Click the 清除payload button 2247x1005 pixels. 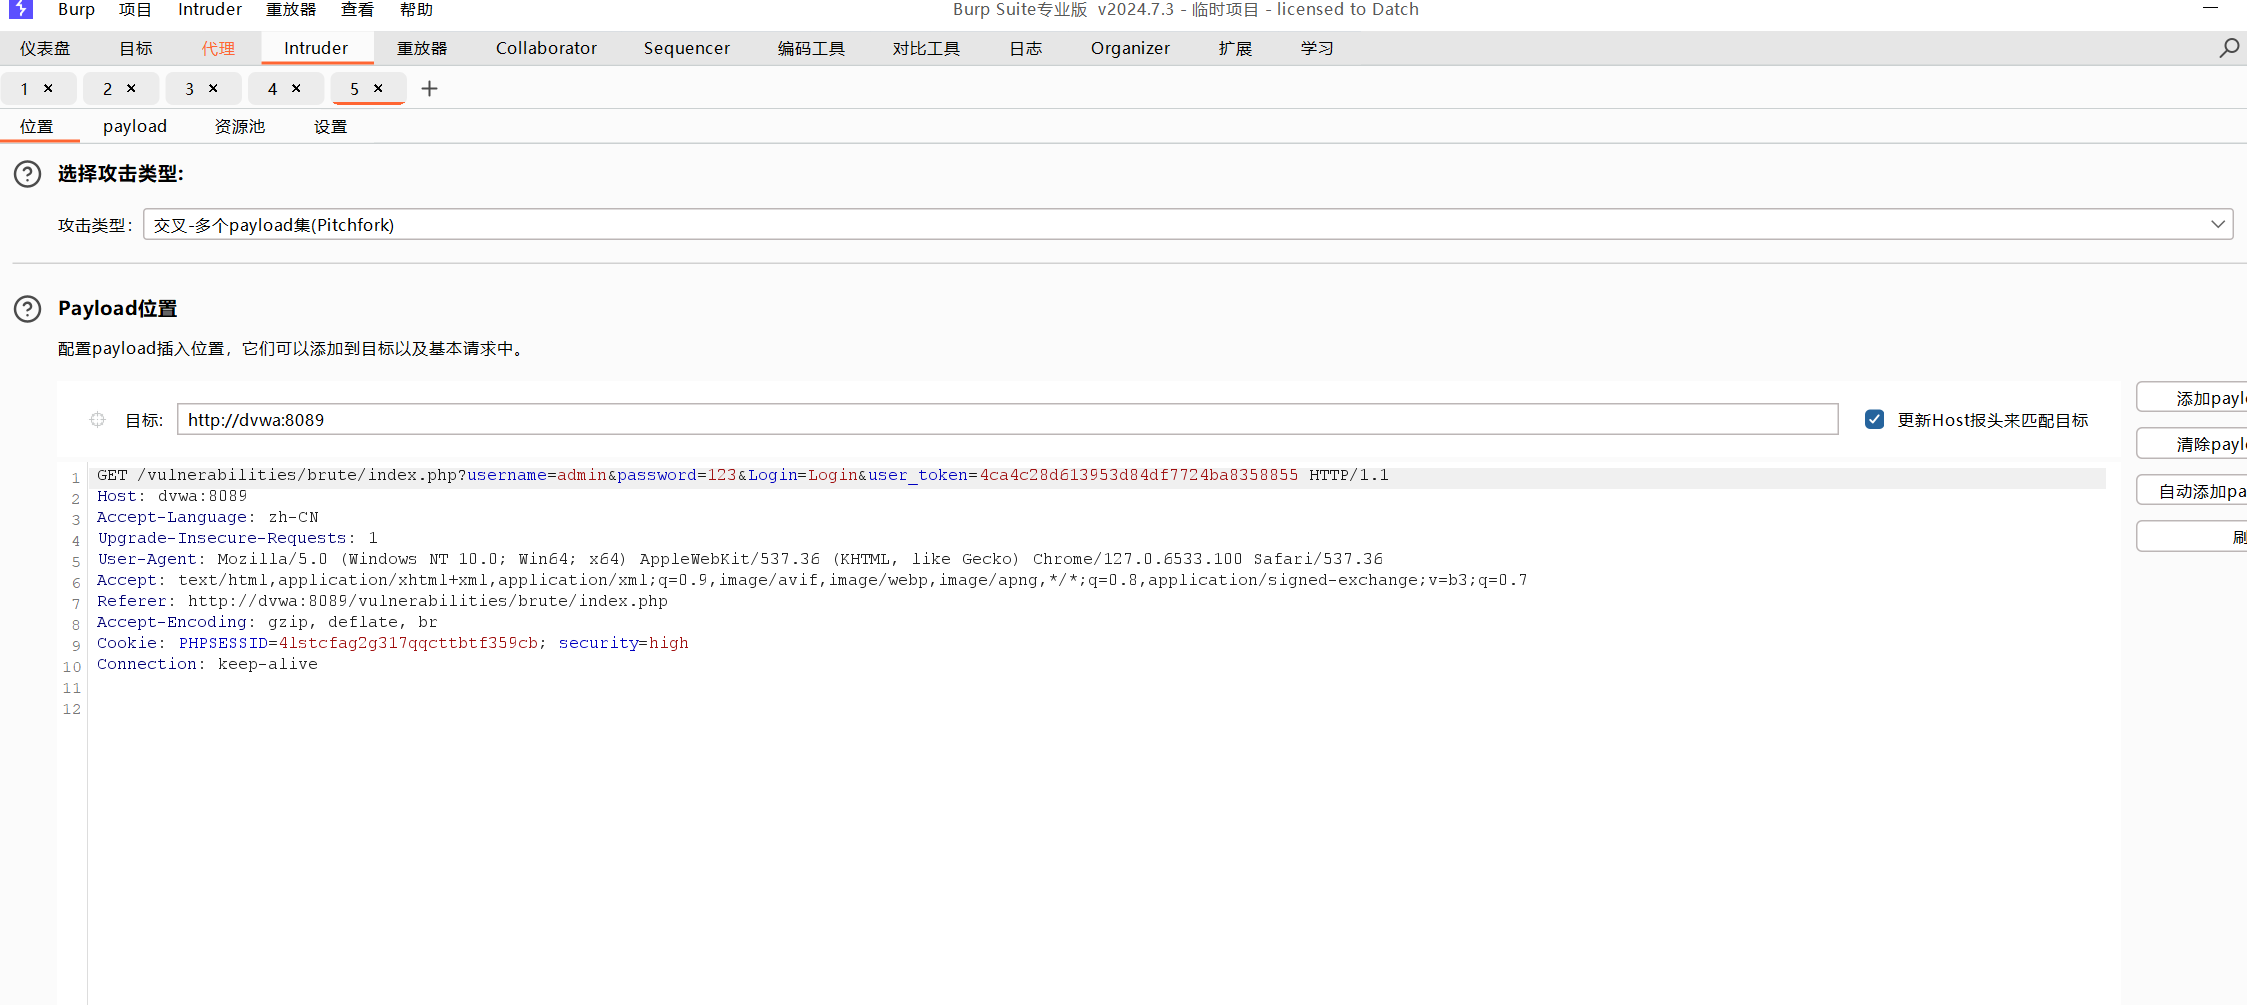point(2192,444)
